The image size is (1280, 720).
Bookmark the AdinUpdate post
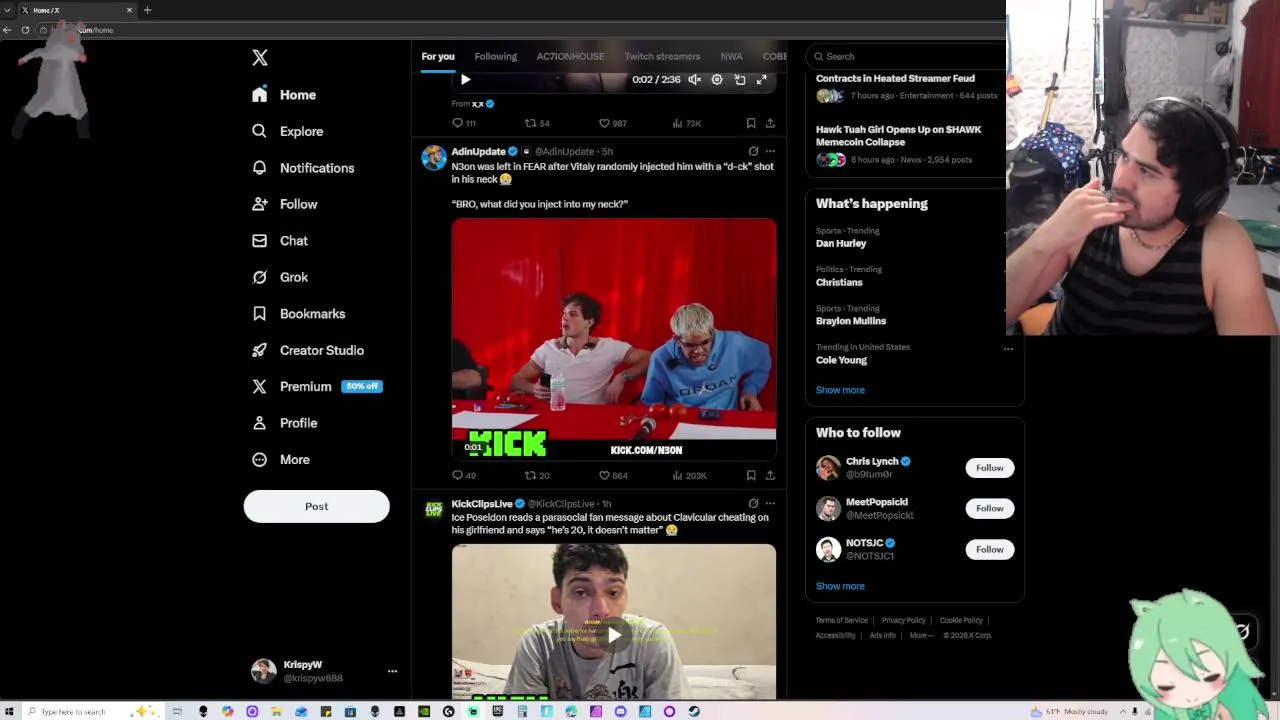751,476
